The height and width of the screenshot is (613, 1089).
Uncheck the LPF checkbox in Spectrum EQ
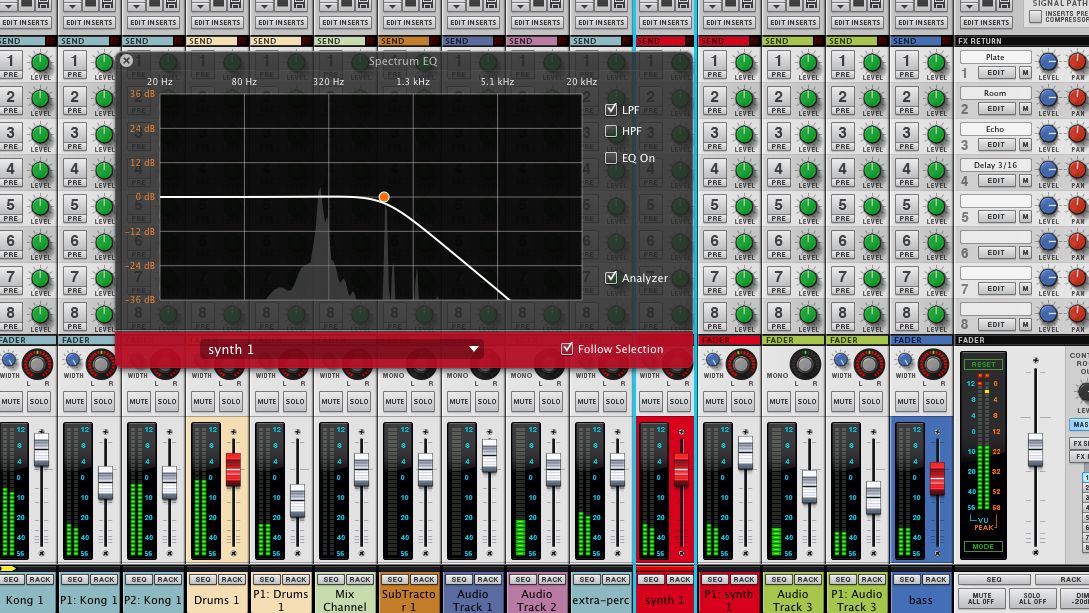(611, 110)
